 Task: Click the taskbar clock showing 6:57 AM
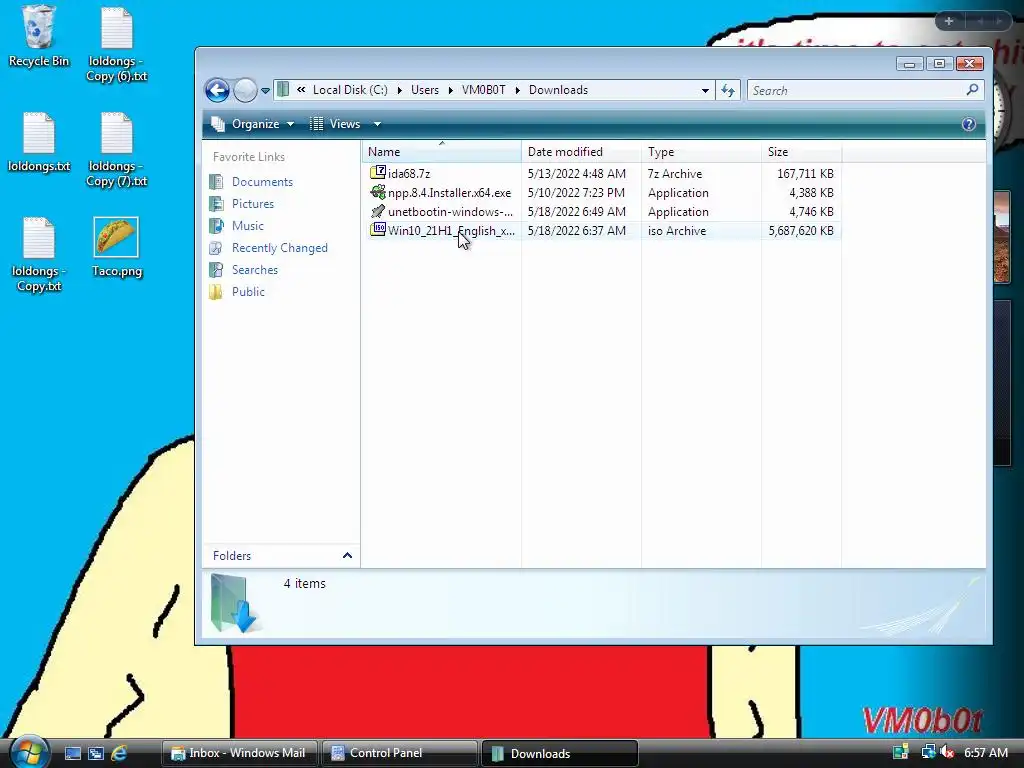pyautogui.click(x=985, y=753)
